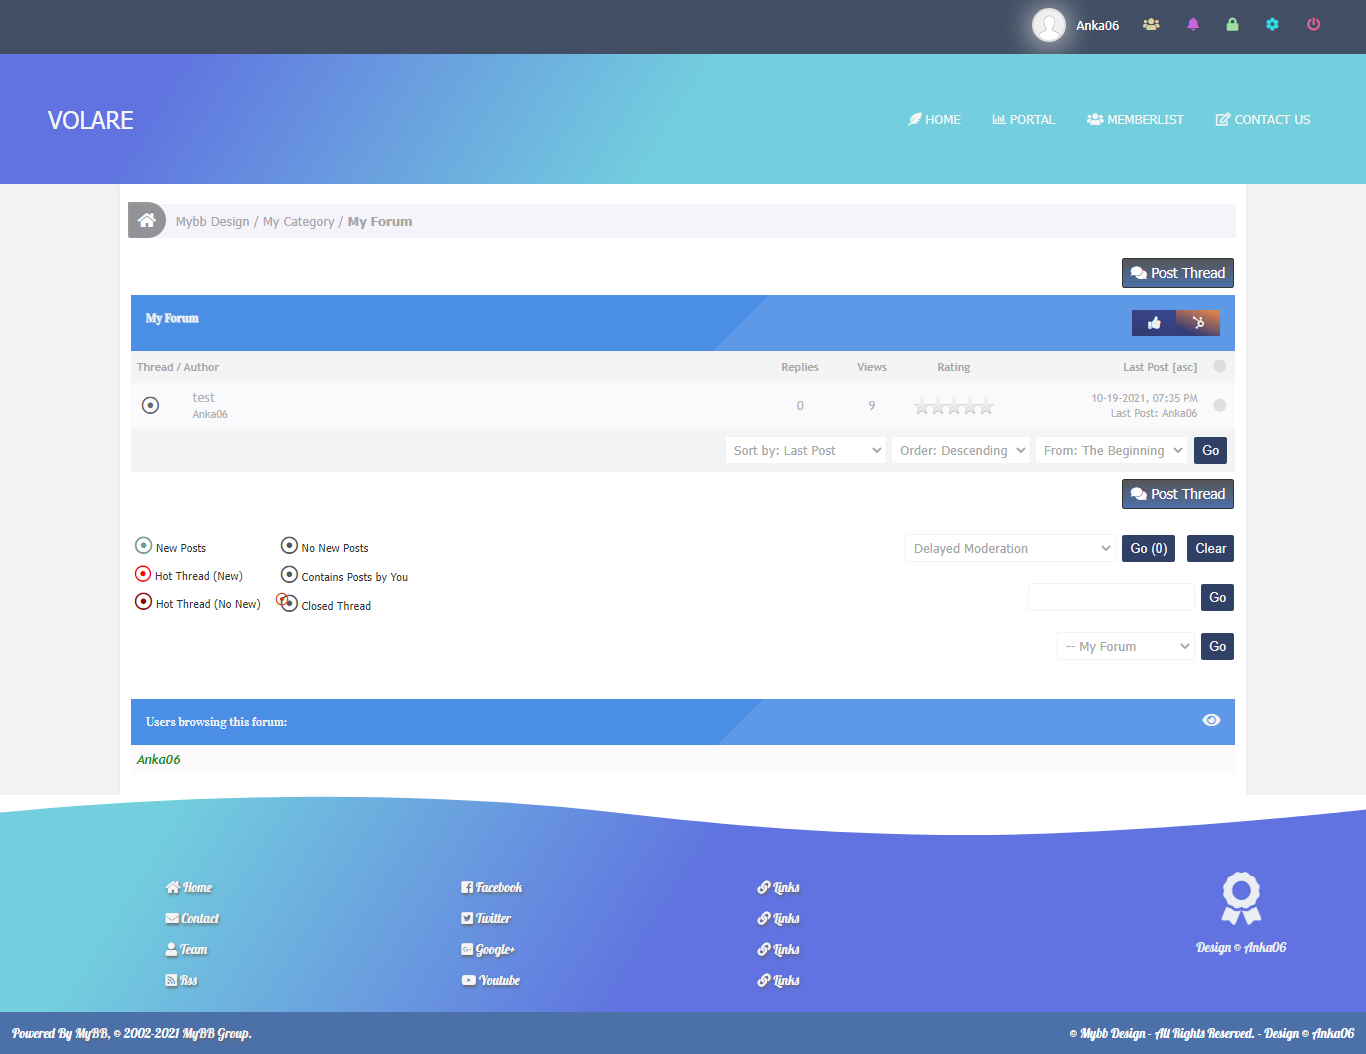Click the 5-star rating on test thread
Image resolution: width=1366 pixels, height=1054 pixels.
(986, 407)
